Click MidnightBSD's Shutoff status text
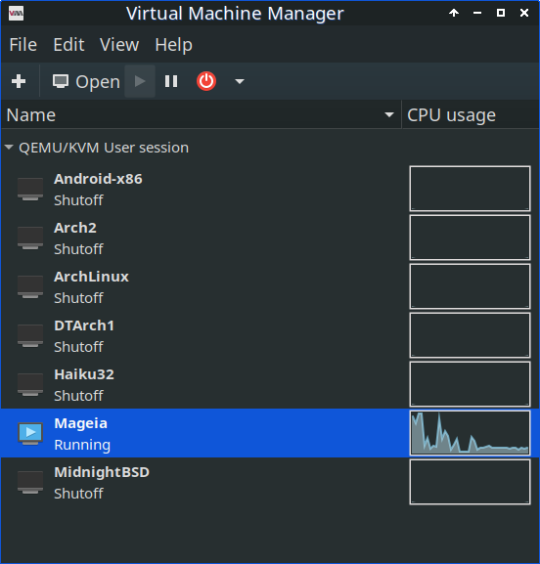 [x=78, y=494]
